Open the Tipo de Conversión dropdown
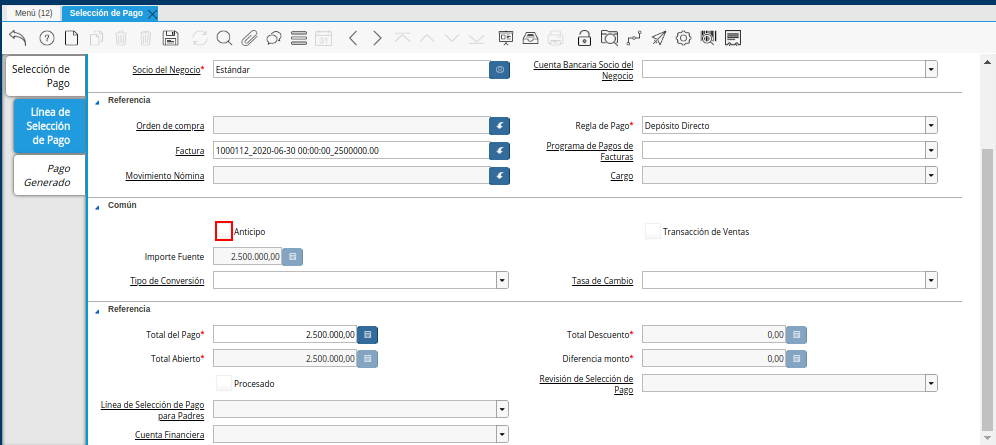Screen dimensions: 996x445 502,279
